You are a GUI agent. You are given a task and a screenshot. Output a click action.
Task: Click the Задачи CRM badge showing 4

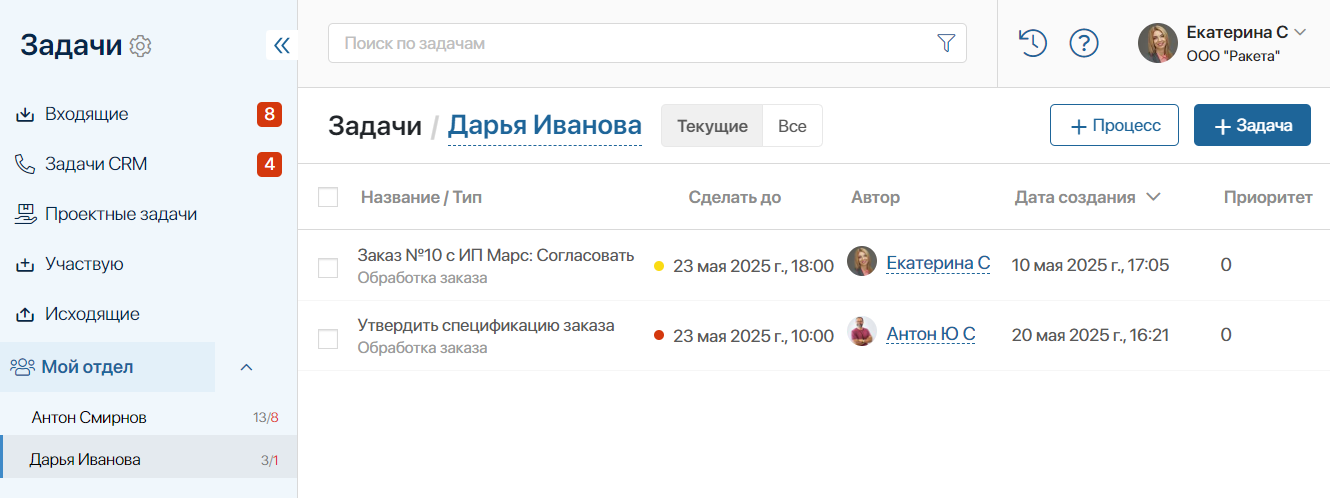pos(269,164)
